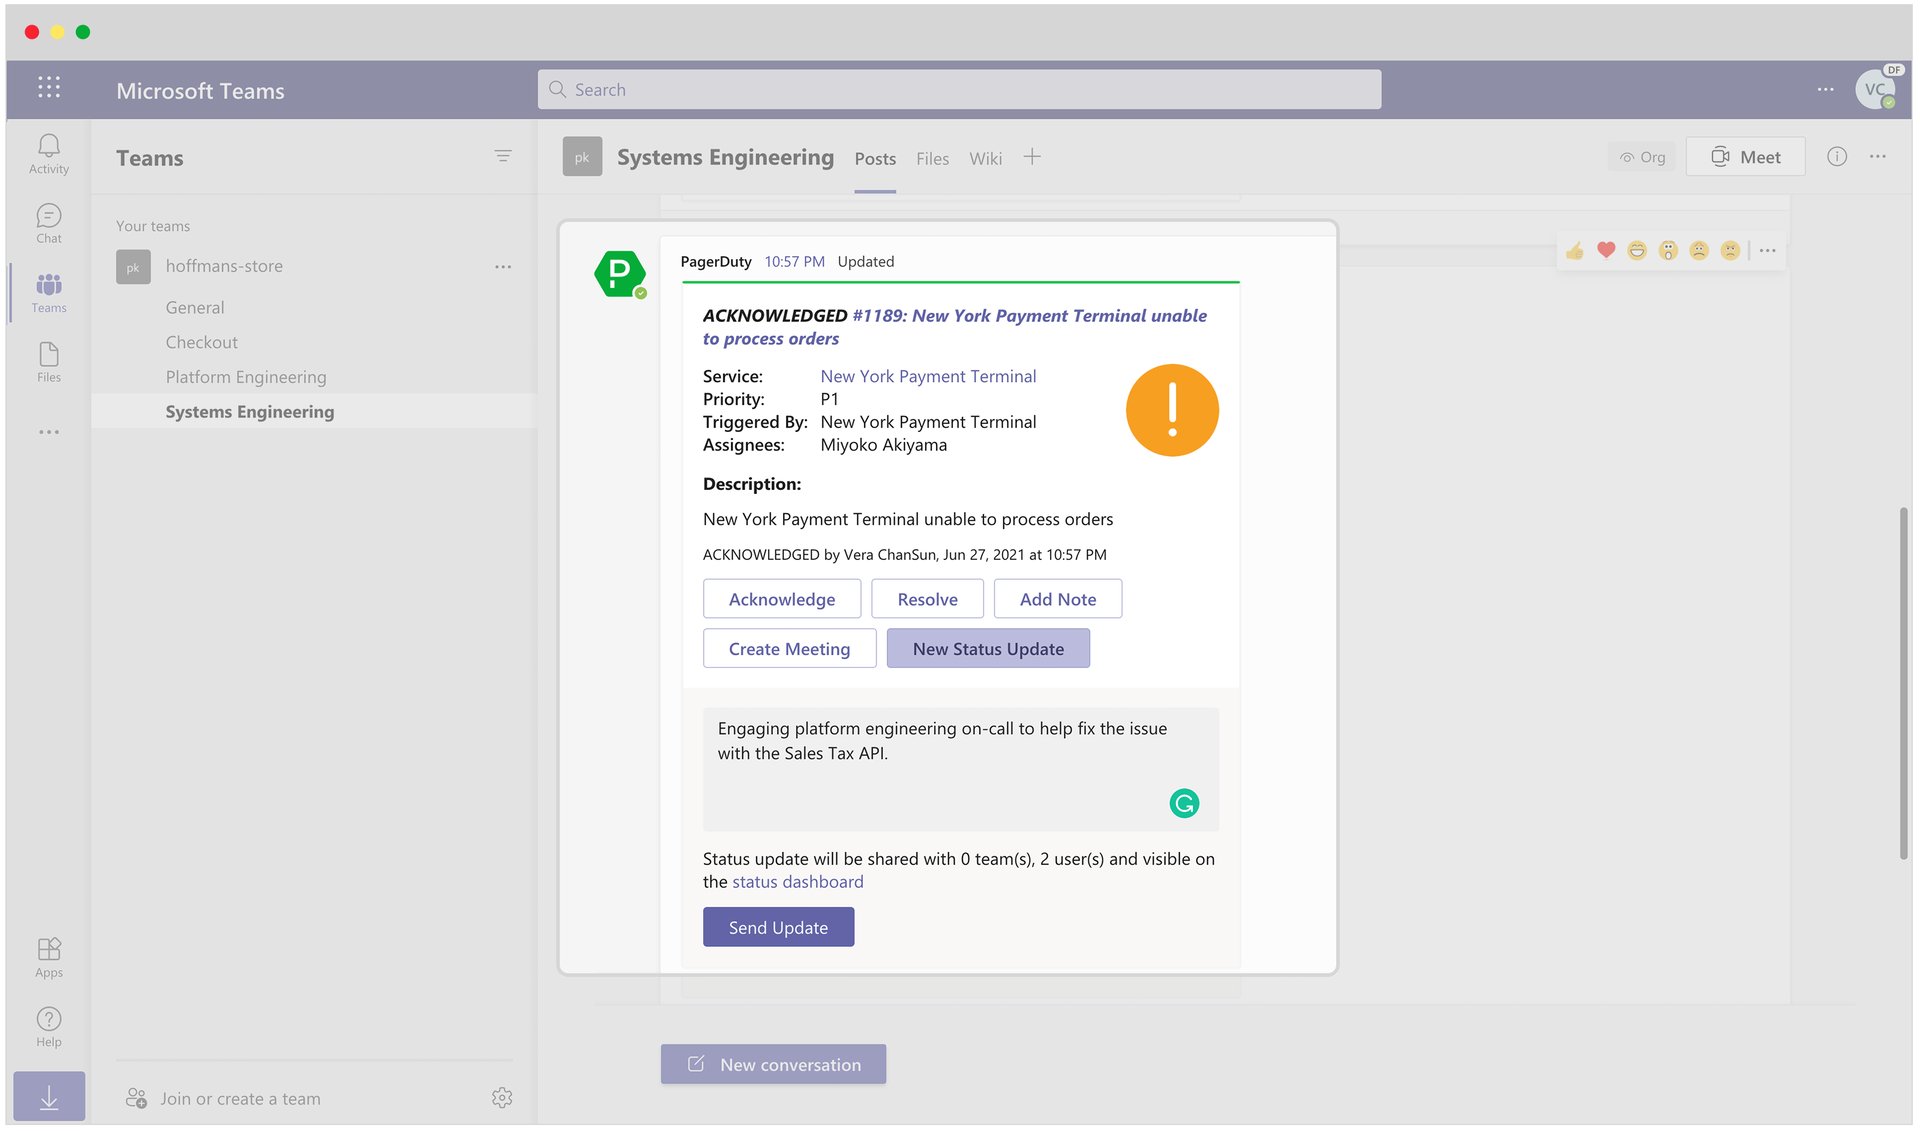Open the status dashboard link
1920x1131 pixels.
pos(797,882)
